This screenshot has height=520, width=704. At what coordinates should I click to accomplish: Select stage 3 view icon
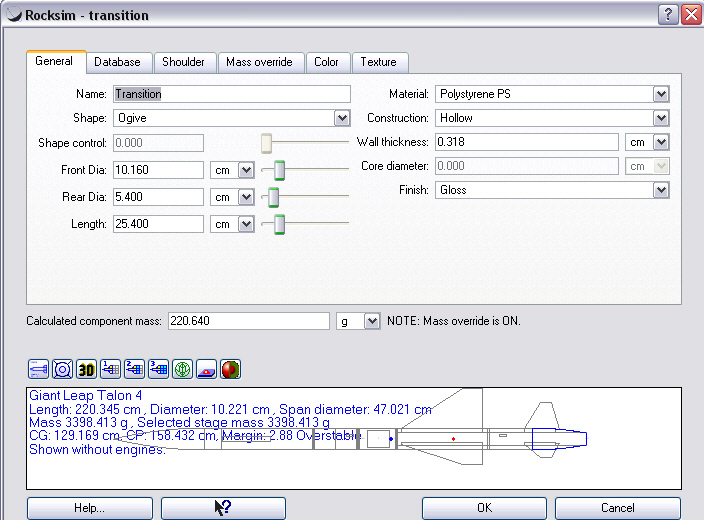pos(158,370)
